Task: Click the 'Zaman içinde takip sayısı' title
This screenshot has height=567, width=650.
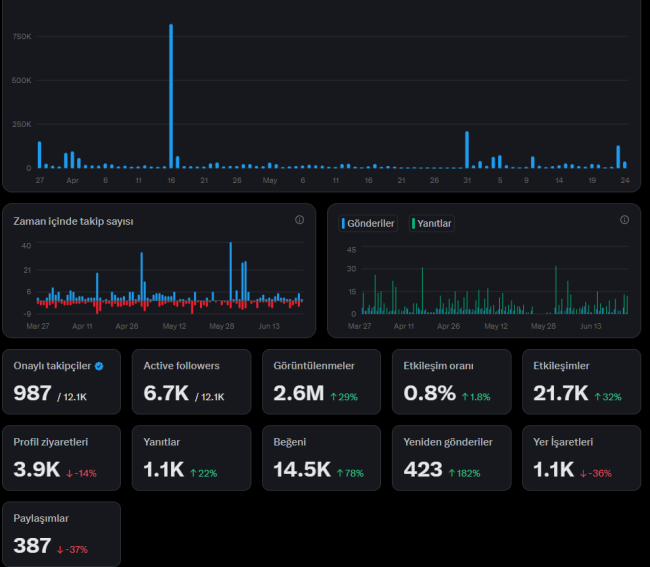Action: tap(73, 221)
